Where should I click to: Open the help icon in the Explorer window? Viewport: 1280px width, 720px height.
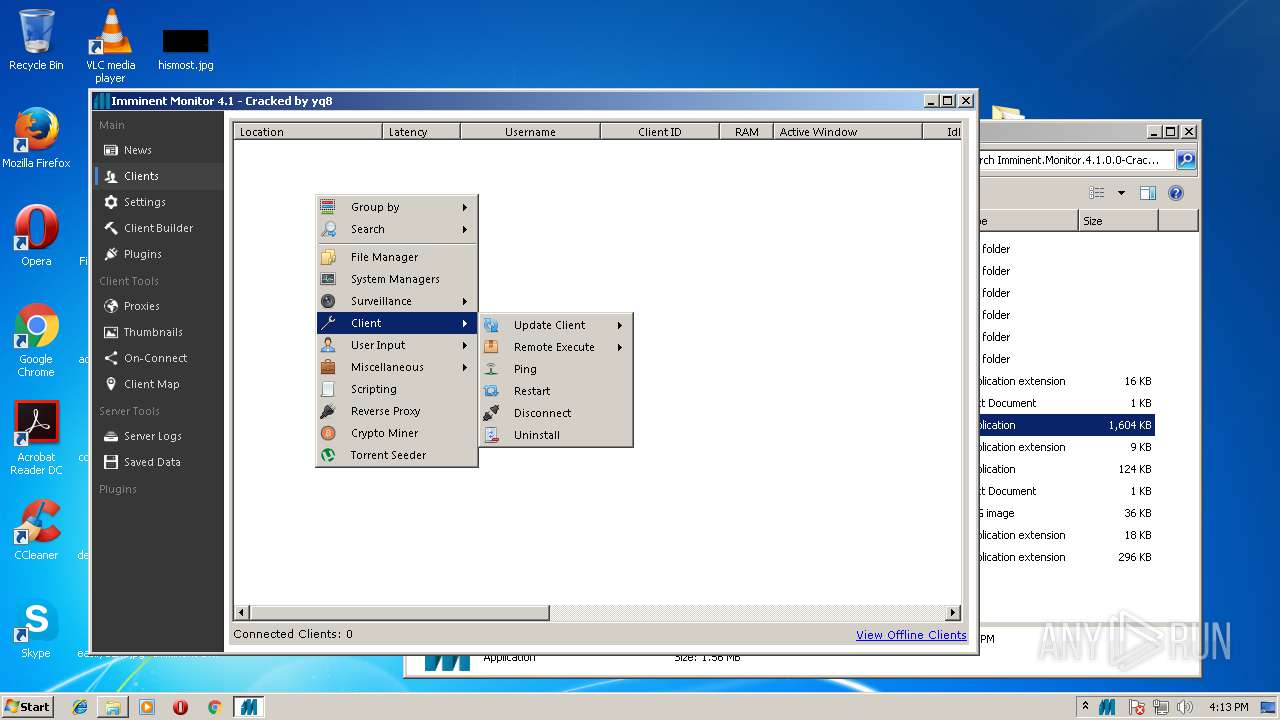coord(1176,193)
